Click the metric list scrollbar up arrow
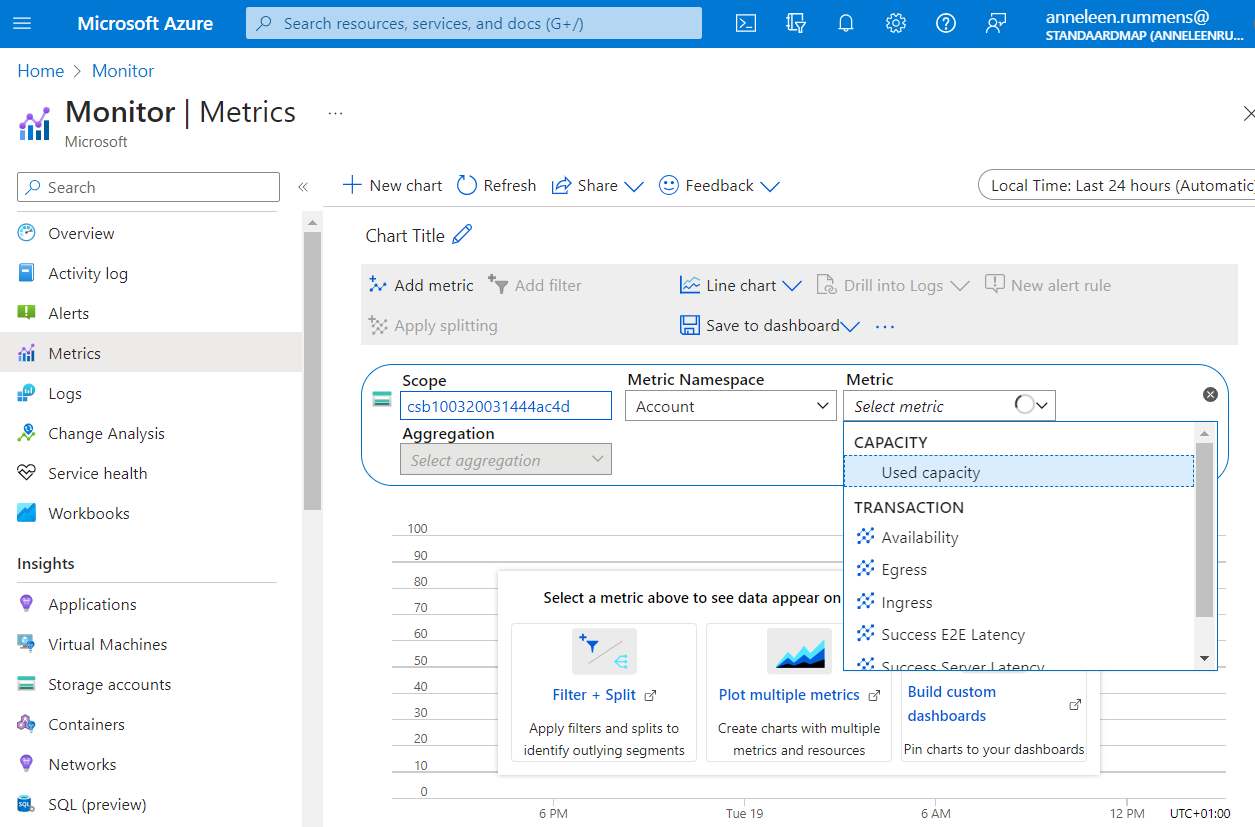 (1205, 433)
